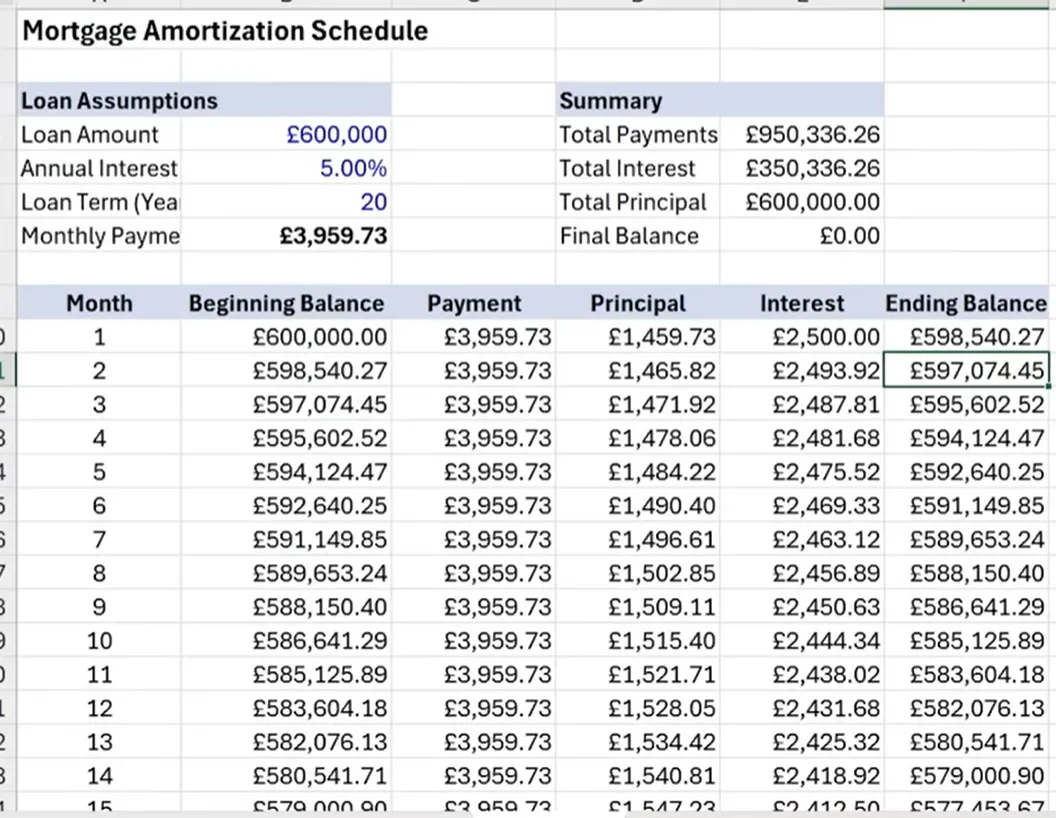The width and height of the screenshot is (1056, 818).
Task: Click the Payment column header cell
Action: click(474, 304)
